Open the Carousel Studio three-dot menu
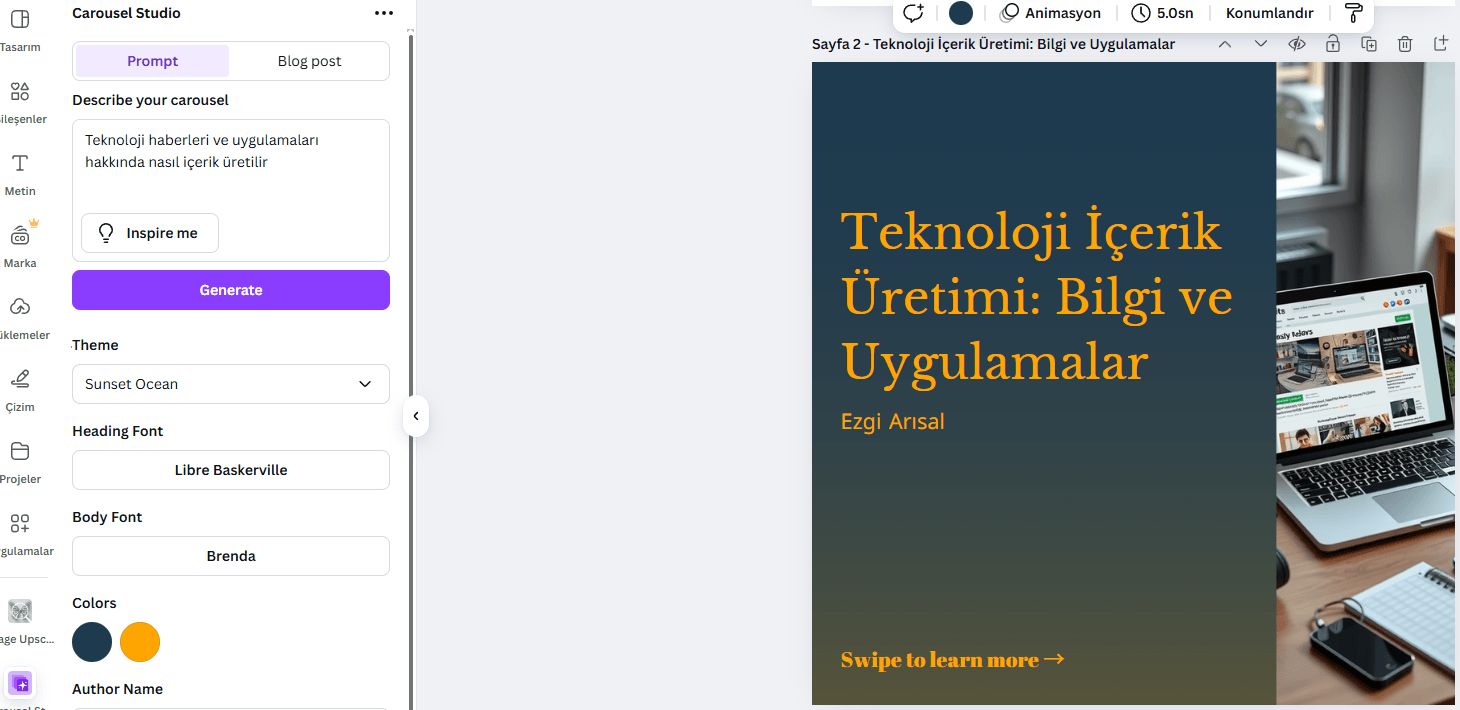The image size is (1460, 710). click(x=384, y=13)
